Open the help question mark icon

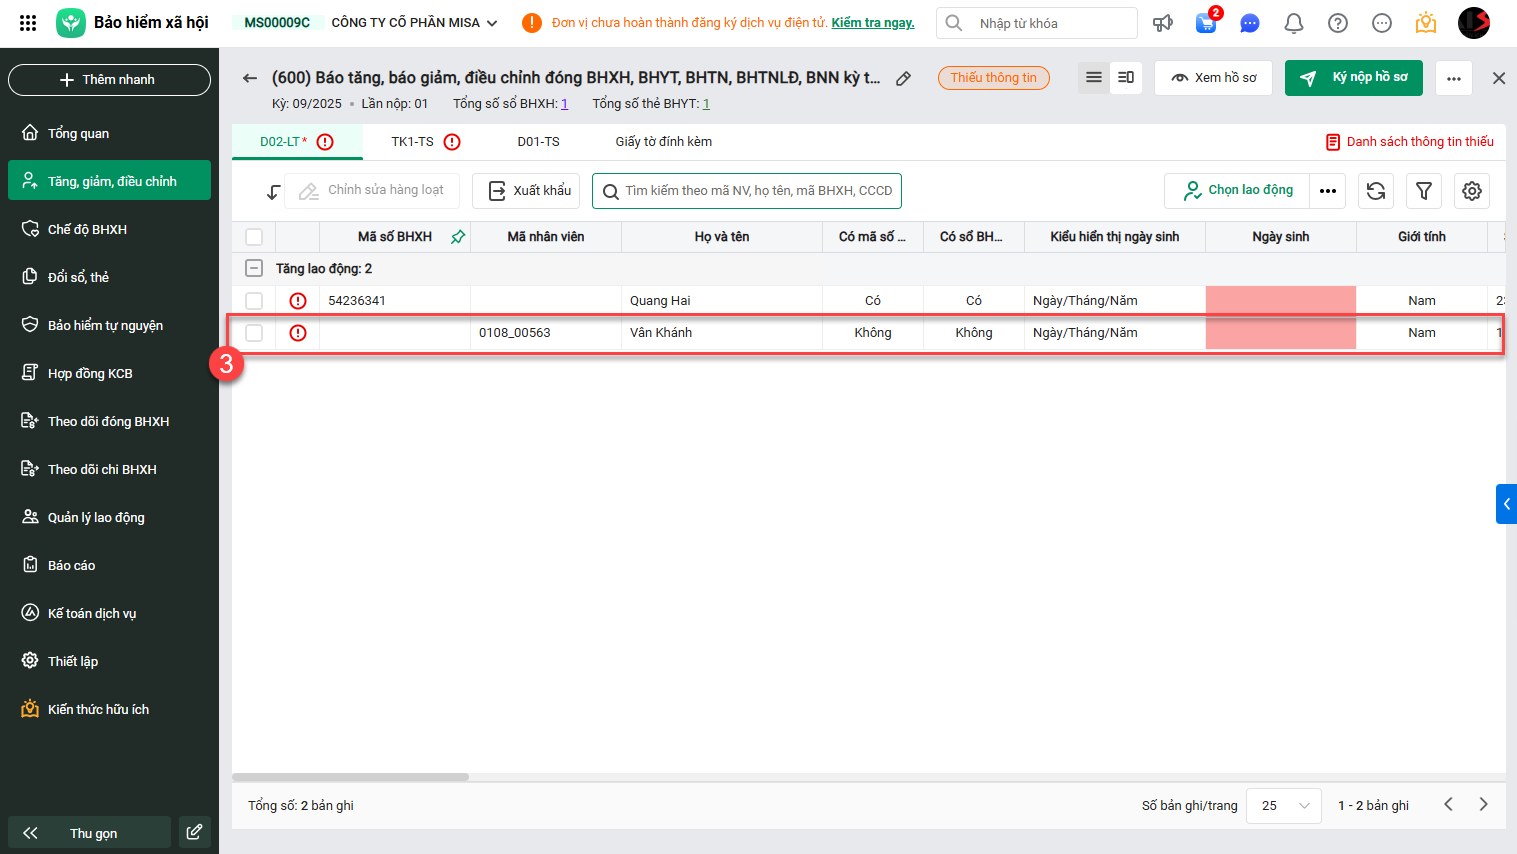pos(1338,23)
